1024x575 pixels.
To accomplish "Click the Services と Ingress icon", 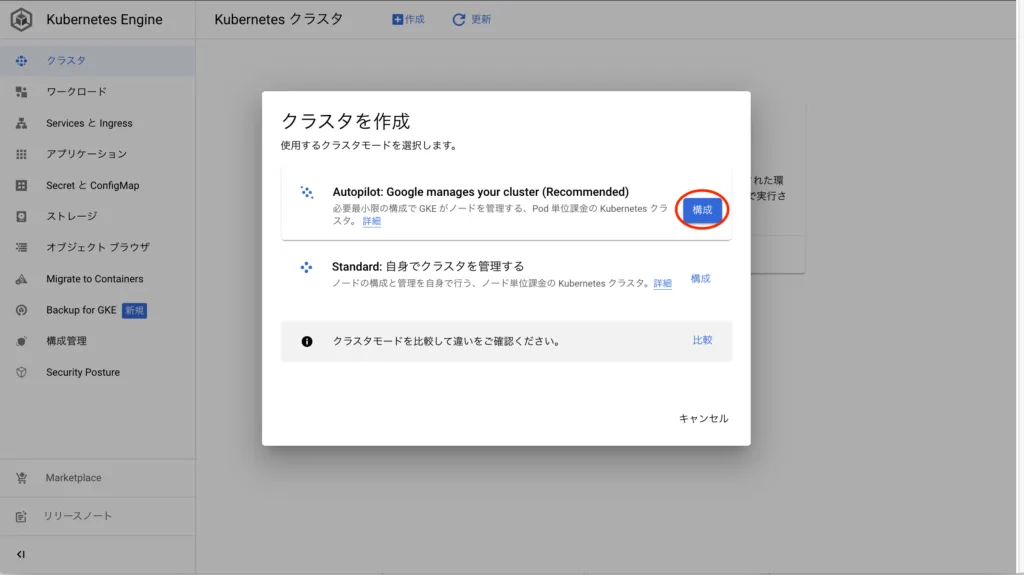I will (x=22, y=123).
